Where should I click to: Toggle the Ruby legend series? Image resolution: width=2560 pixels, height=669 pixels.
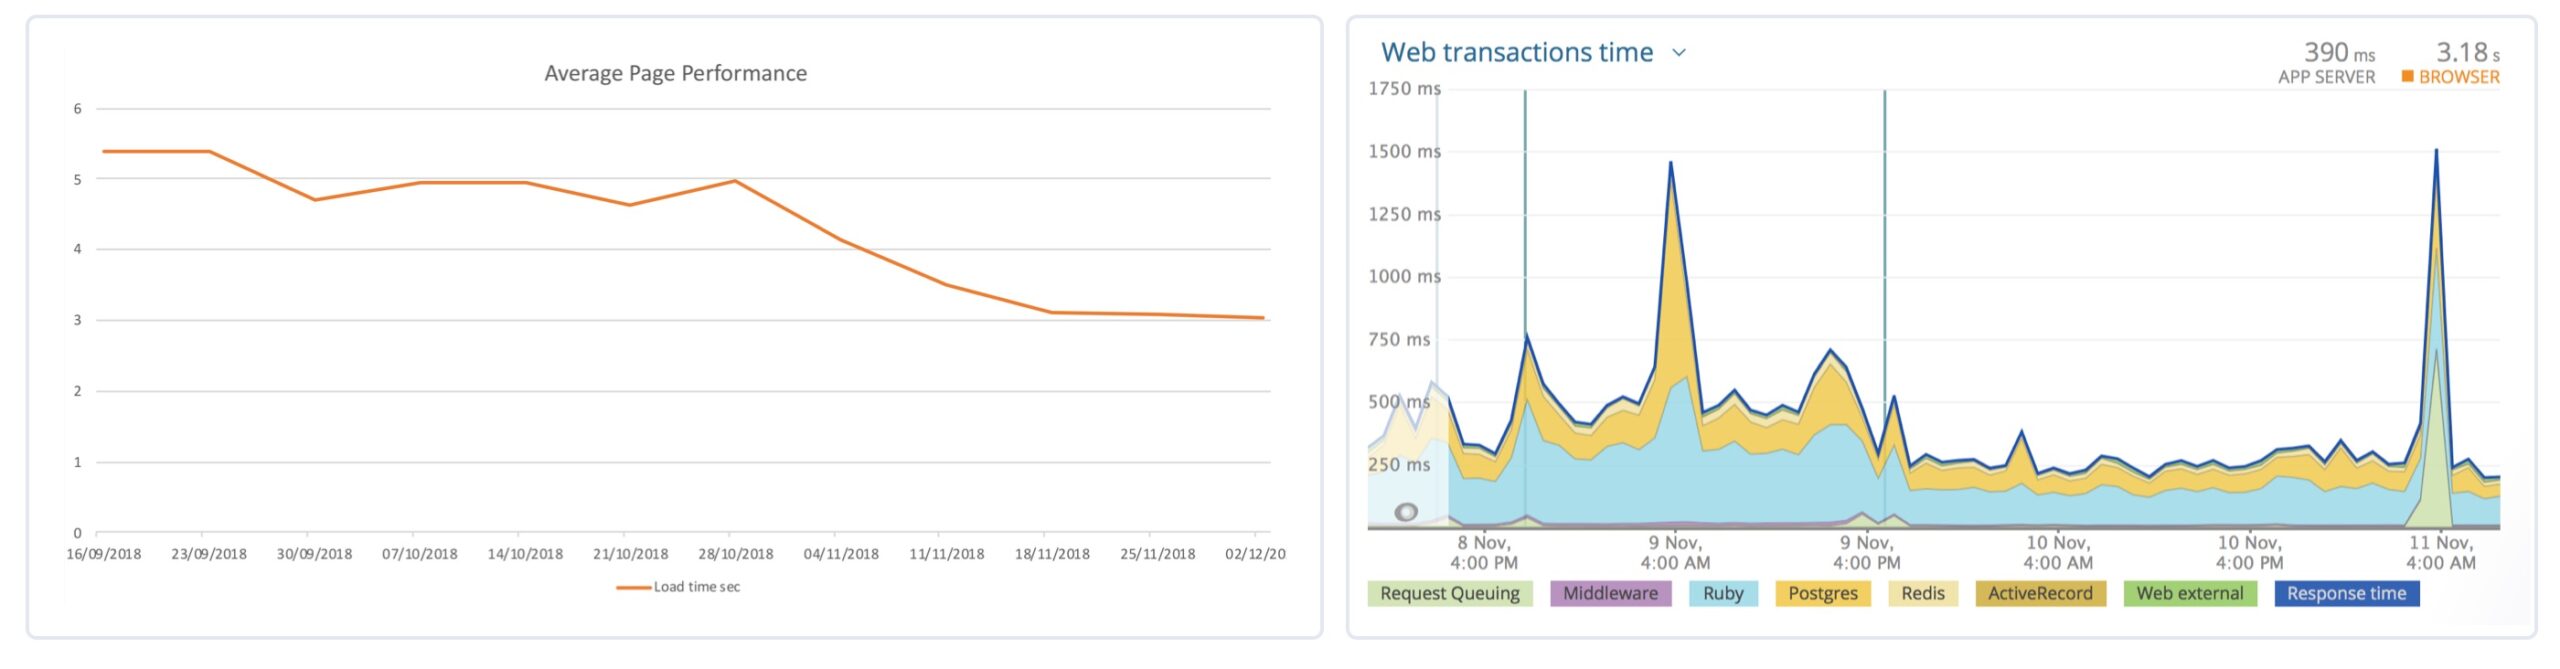1723,593
